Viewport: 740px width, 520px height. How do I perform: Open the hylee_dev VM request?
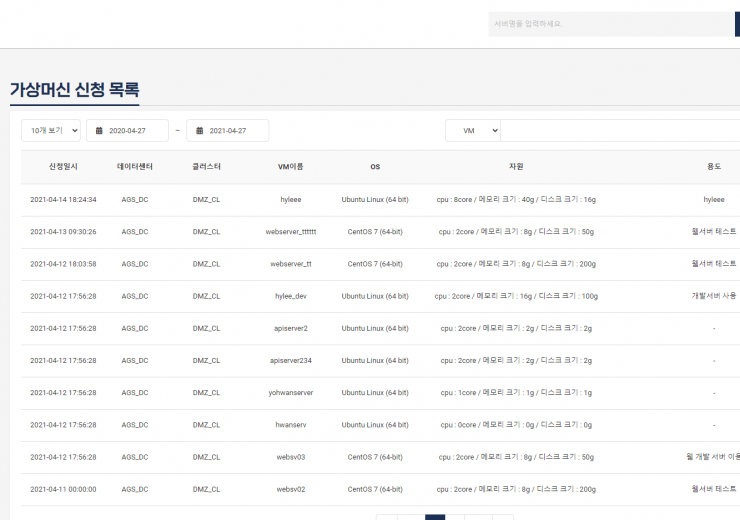[x=291, y=296]
